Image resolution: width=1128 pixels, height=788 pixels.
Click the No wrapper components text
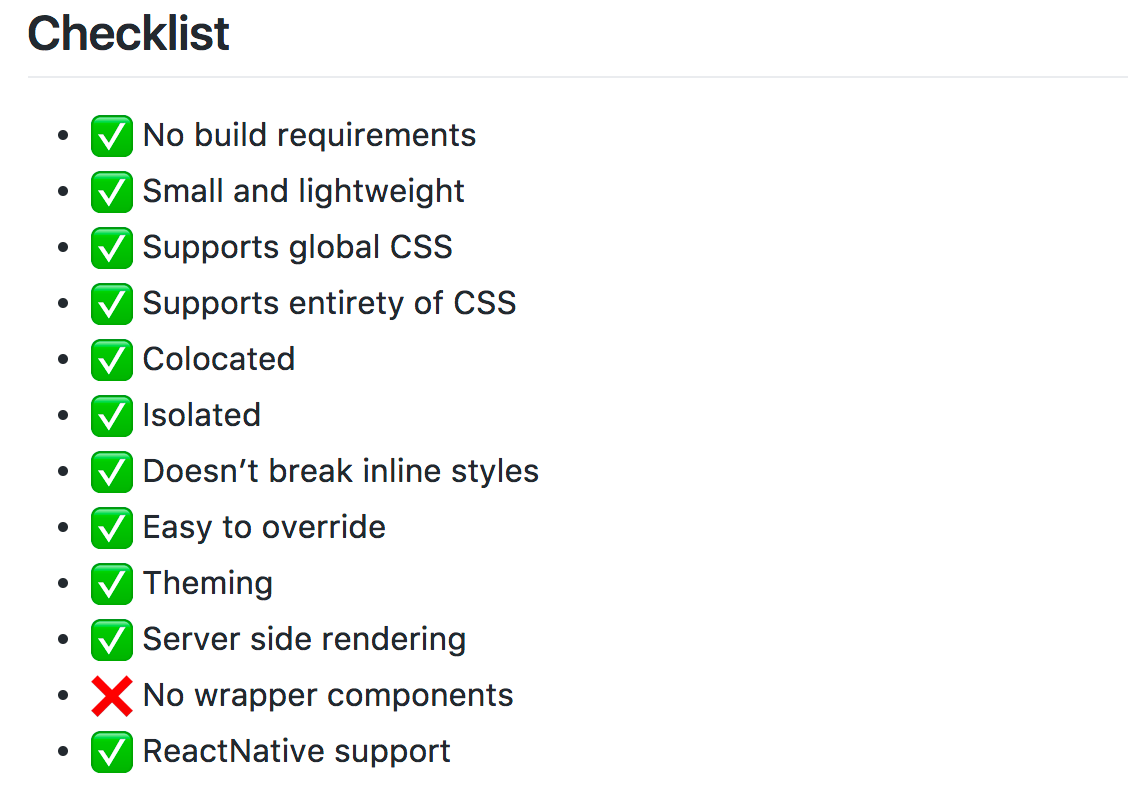coord(328,696)
